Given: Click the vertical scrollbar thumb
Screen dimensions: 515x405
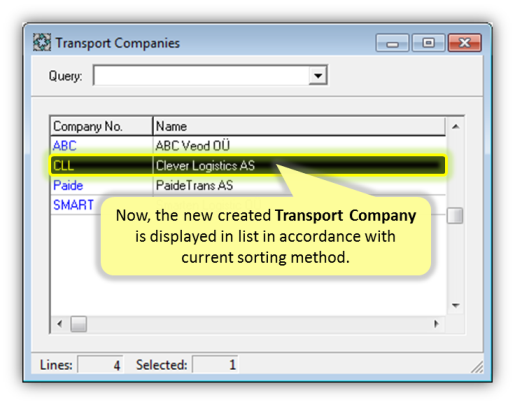Looking at the screenshot, I should coord(455,216).
